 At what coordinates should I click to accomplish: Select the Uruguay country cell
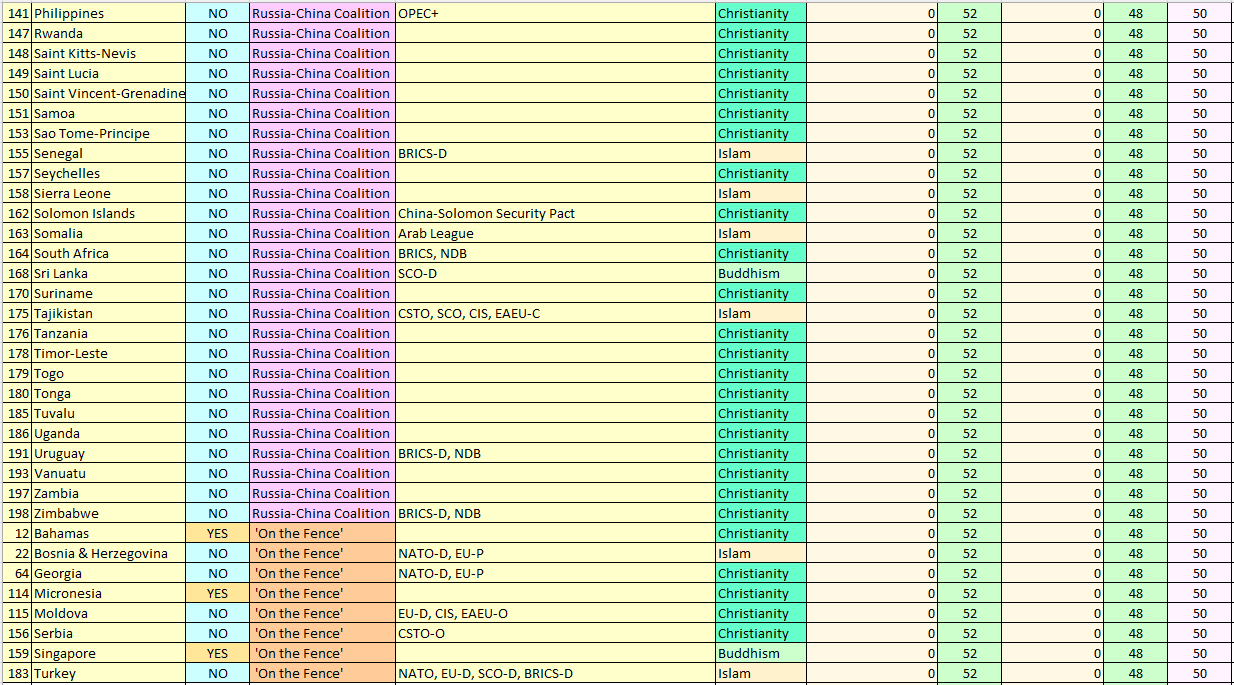(109, 454)
